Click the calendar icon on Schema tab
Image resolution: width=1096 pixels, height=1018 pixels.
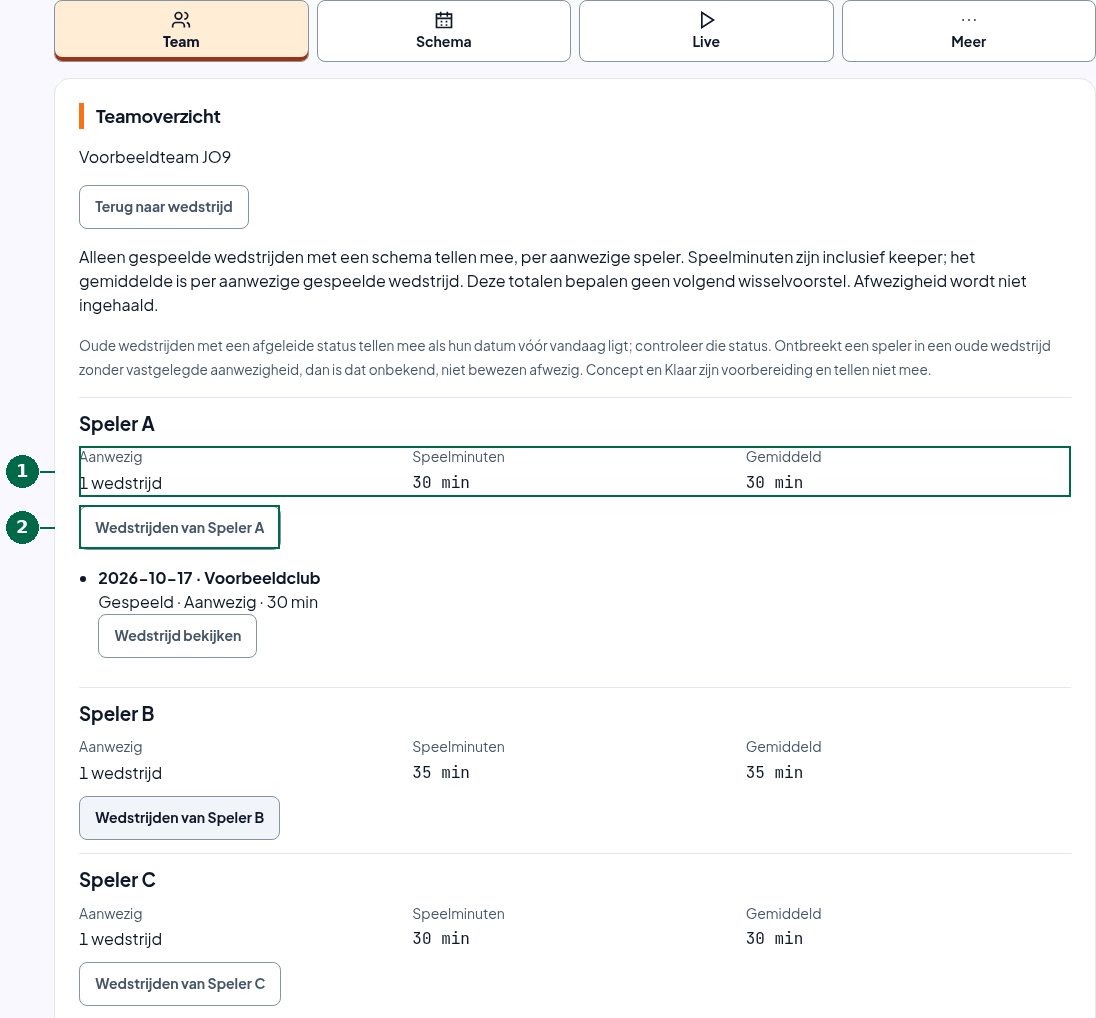click(444, 20)
